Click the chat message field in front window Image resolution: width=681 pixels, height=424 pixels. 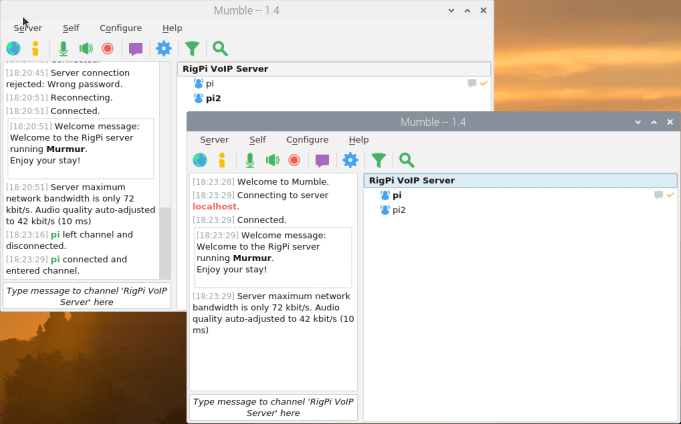pos(273,407)
